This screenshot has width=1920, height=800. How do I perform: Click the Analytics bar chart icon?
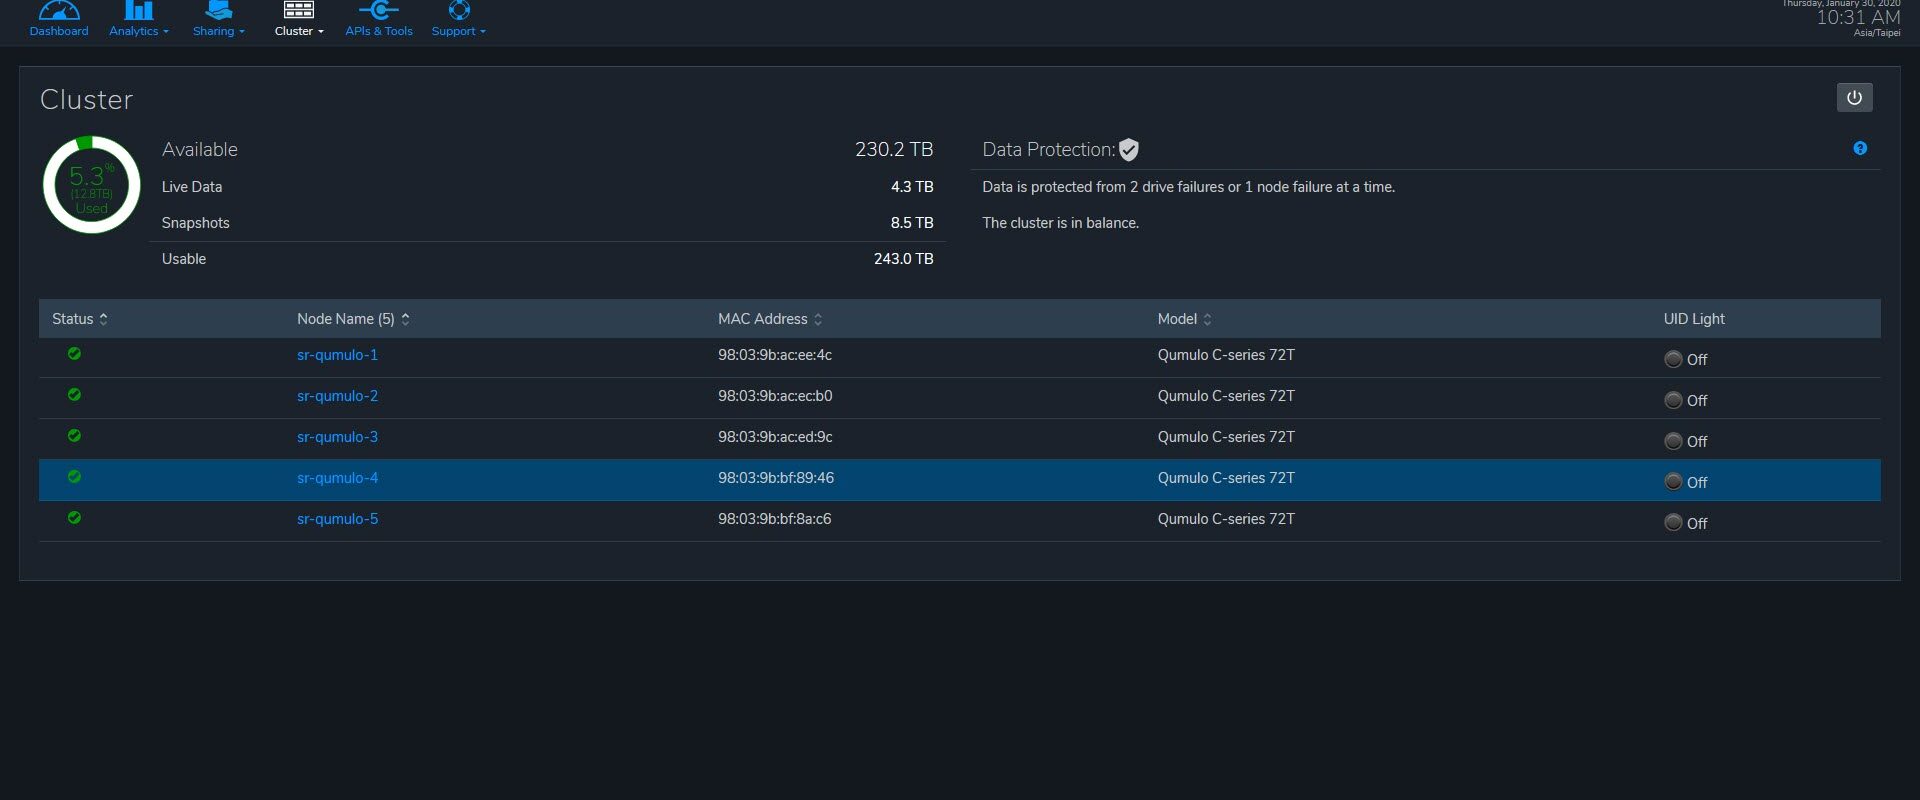click(139, 10)
